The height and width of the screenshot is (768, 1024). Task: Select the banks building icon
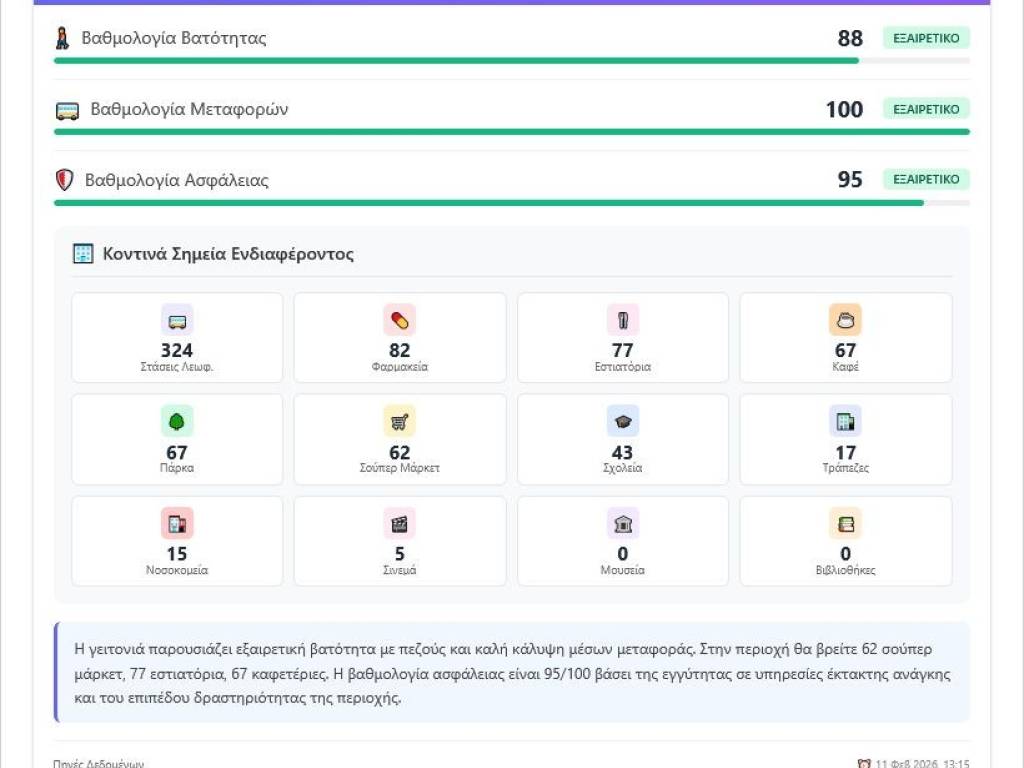pos(845,422)
